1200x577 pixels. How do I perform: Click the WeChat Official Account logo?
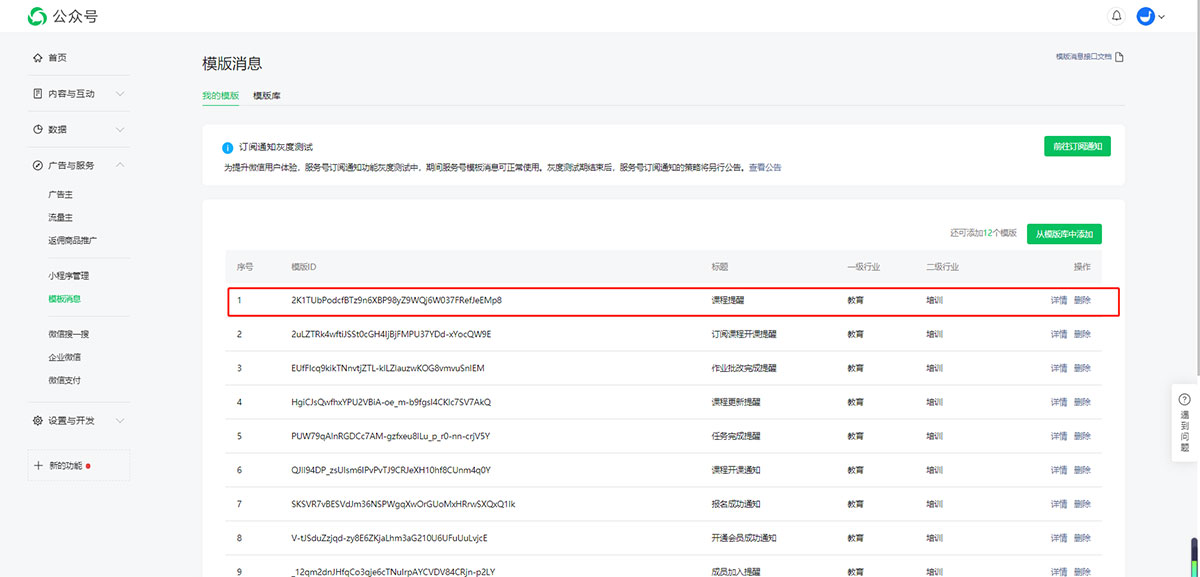[x=37, y=16]
